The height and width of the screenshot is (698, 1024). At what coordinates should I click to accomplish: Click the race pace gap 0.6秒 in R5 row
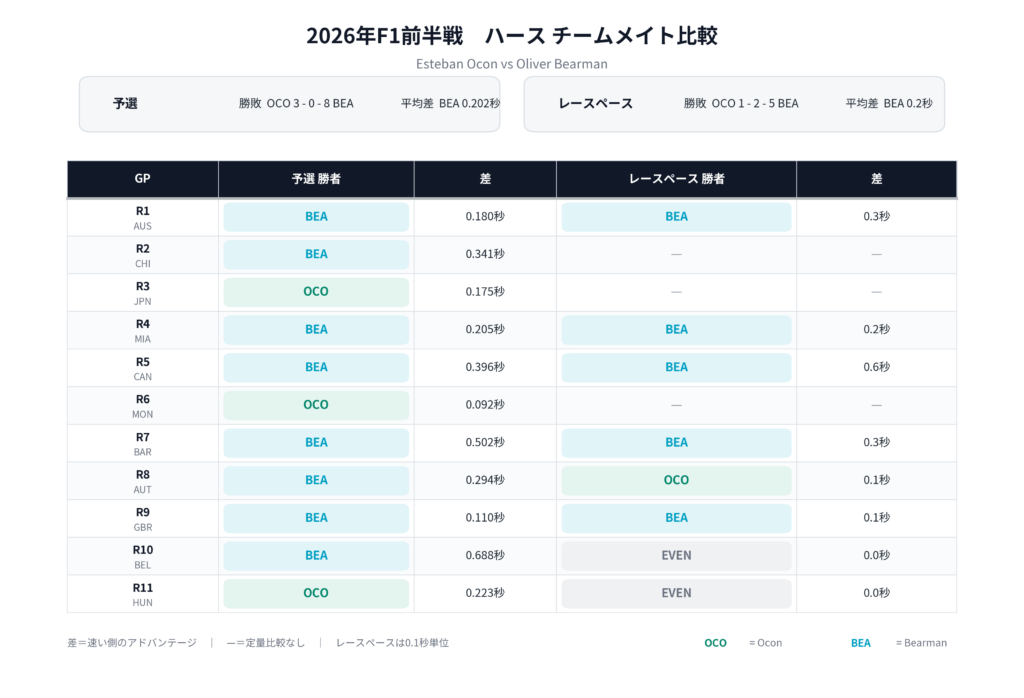(876, 367)
